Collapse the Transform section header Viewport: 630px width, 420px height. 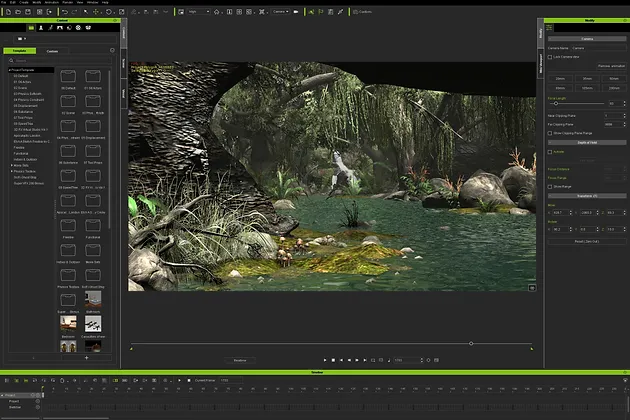pos(587,196)
